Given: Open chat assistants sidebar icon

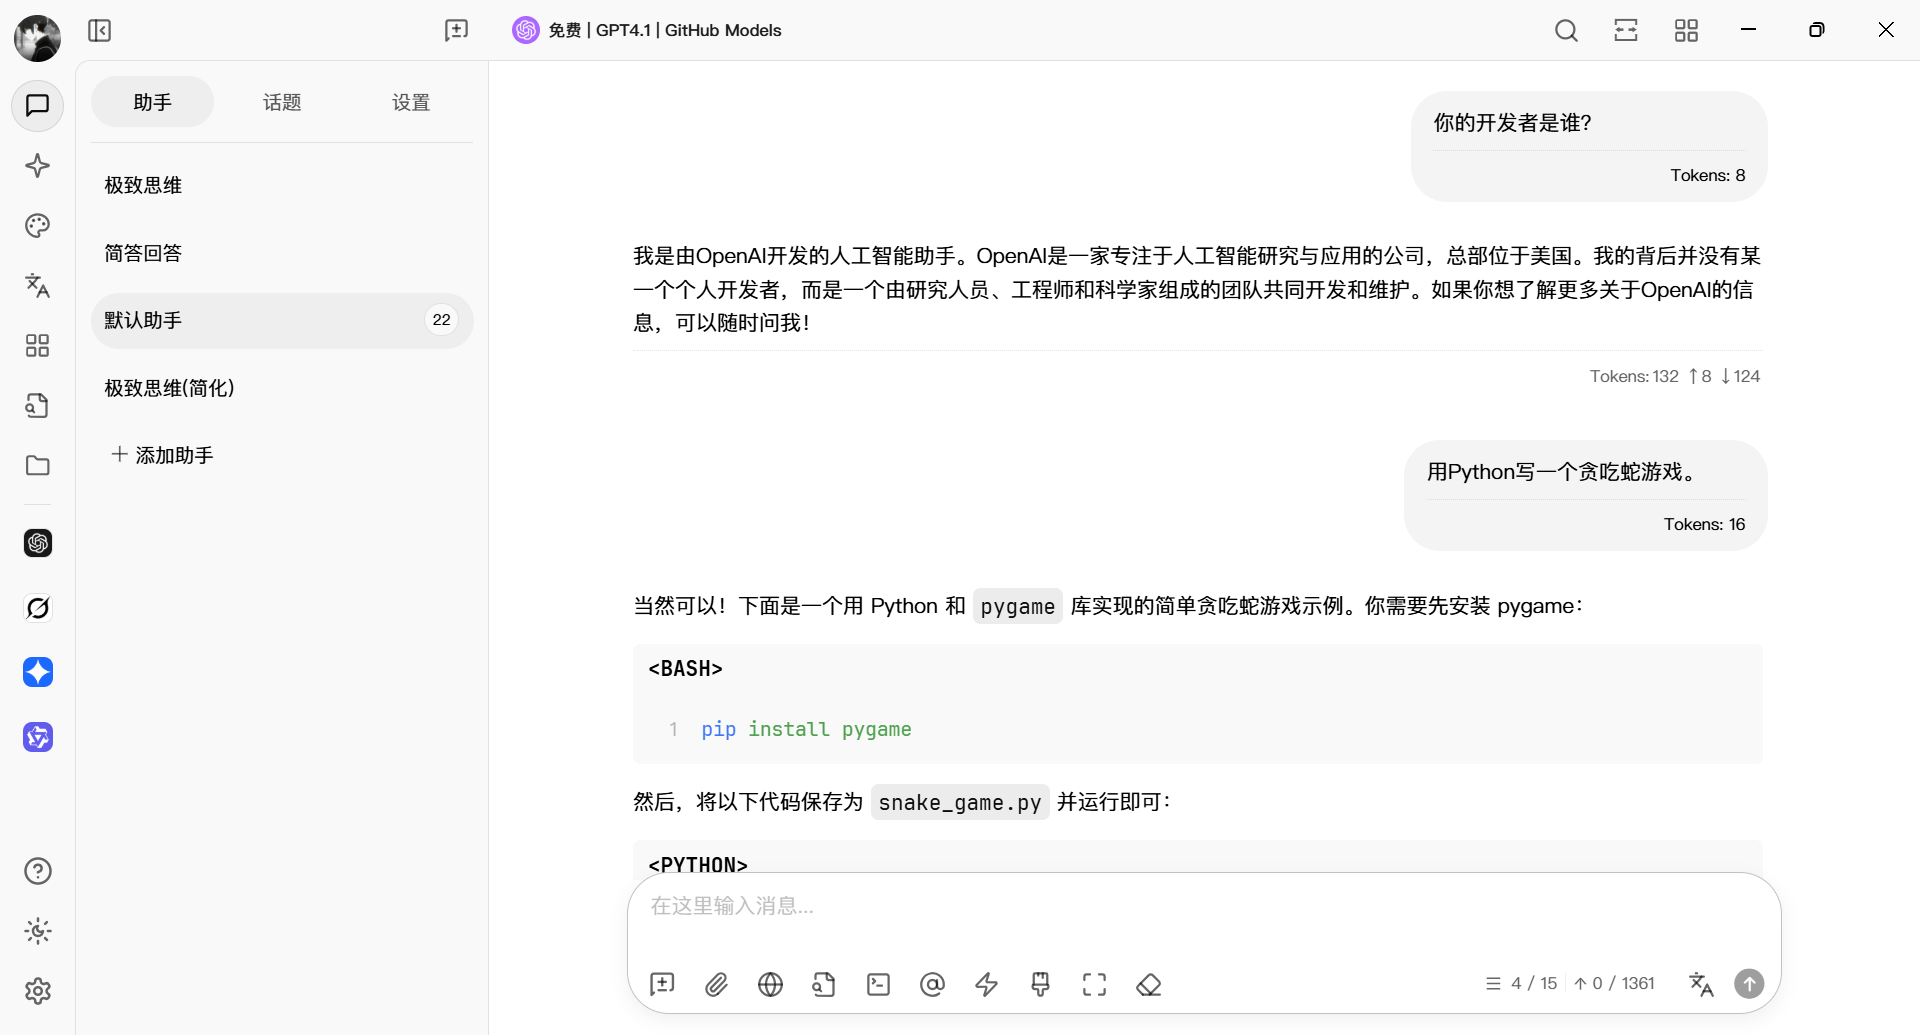Looking at the screenshot, I should pos(37,105).
